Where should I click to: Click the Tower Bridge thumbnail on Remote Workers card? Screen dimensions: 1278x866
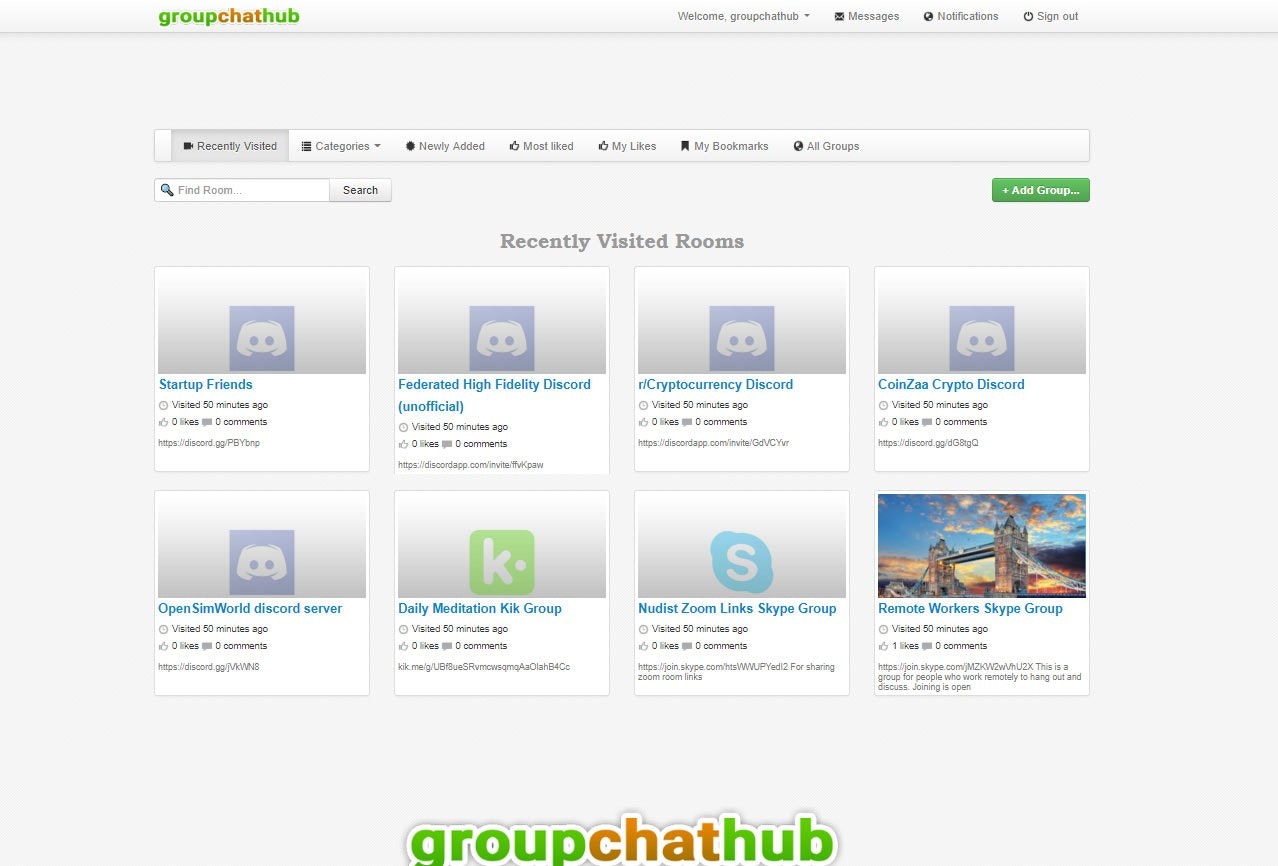click(981, 545)
